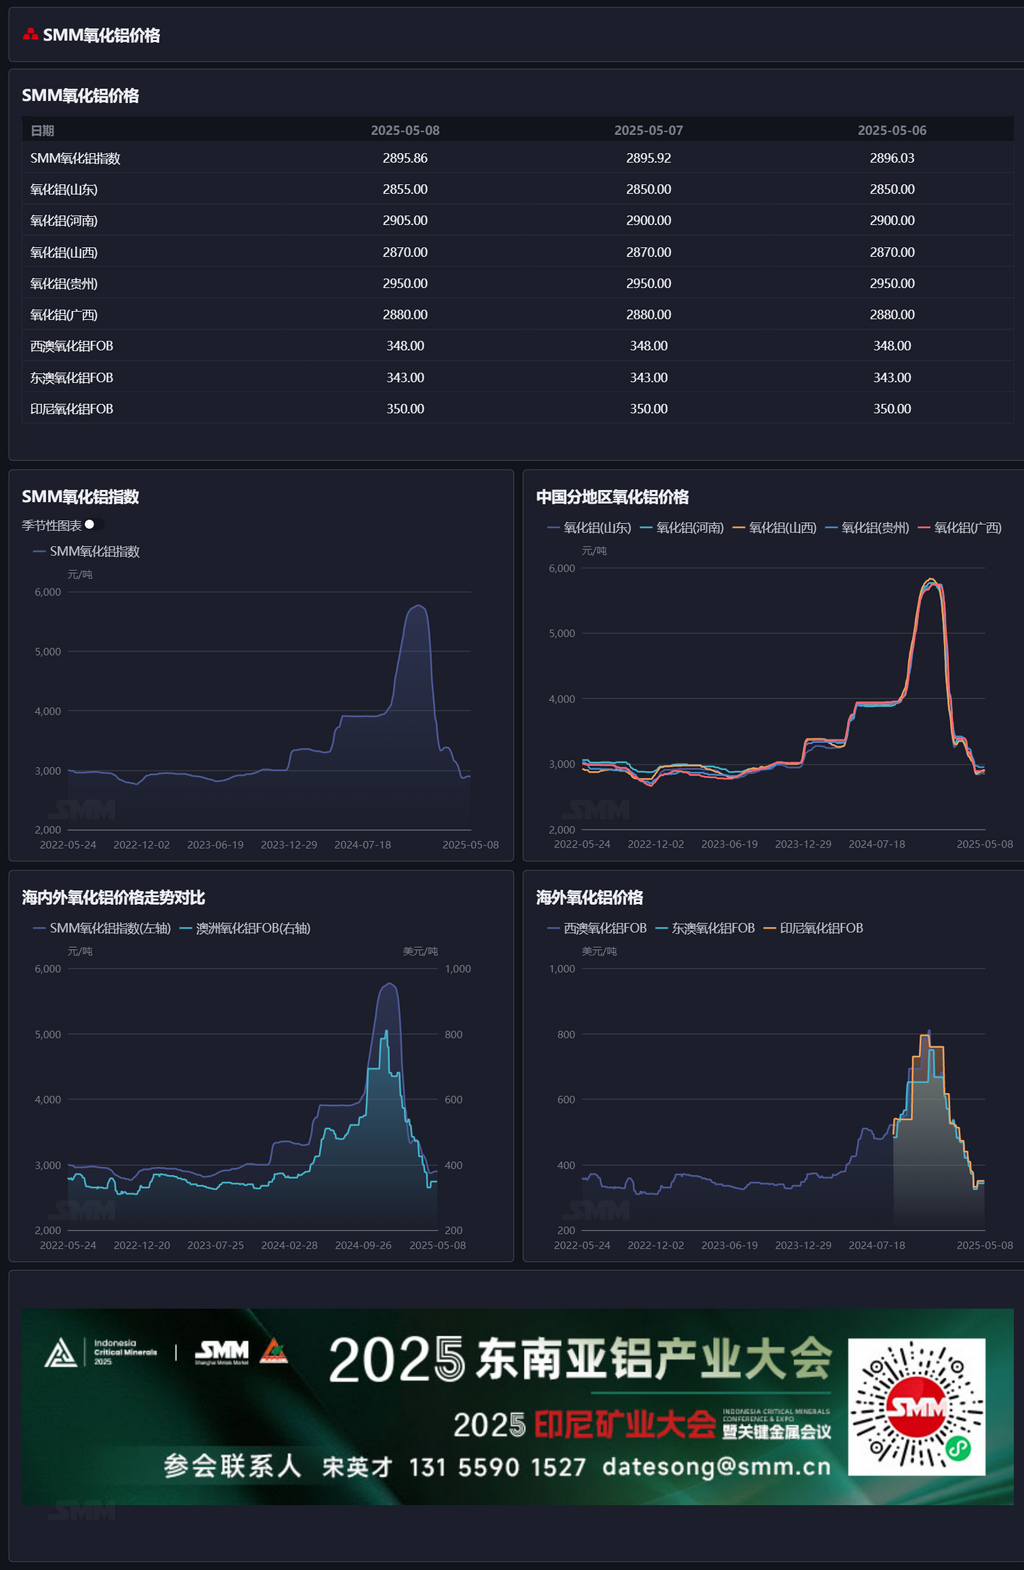Select the 2025-05-06 table column header
The width and height of the screenshot is (1024, 1570).
click(x=892, y=131)
